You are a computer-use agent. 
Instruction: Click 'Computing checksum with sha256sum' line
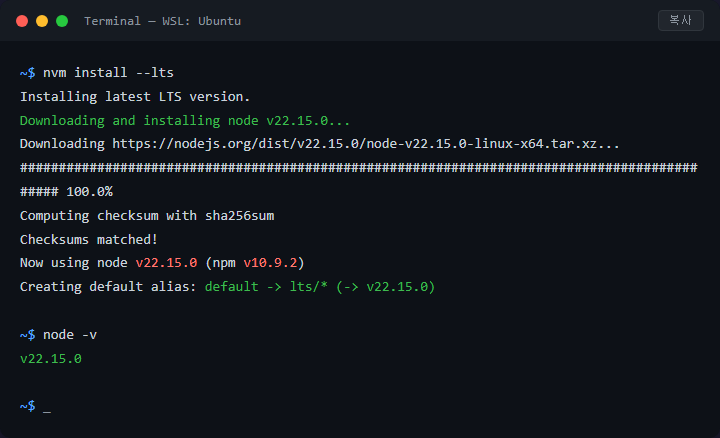pyautogui.click(x=147, y=215)
